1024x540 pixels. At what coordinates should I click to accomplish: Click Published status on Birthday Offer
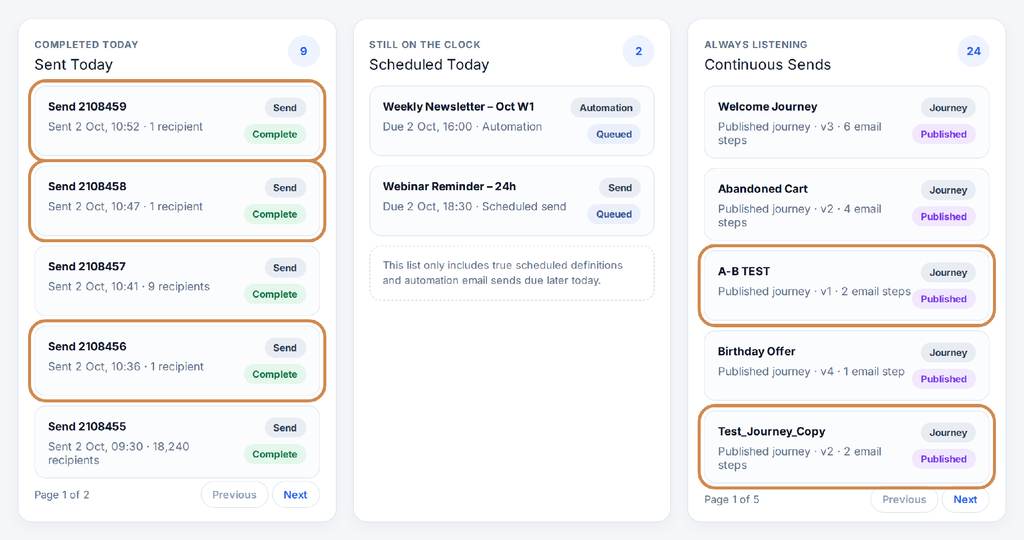tap(944, 379)
